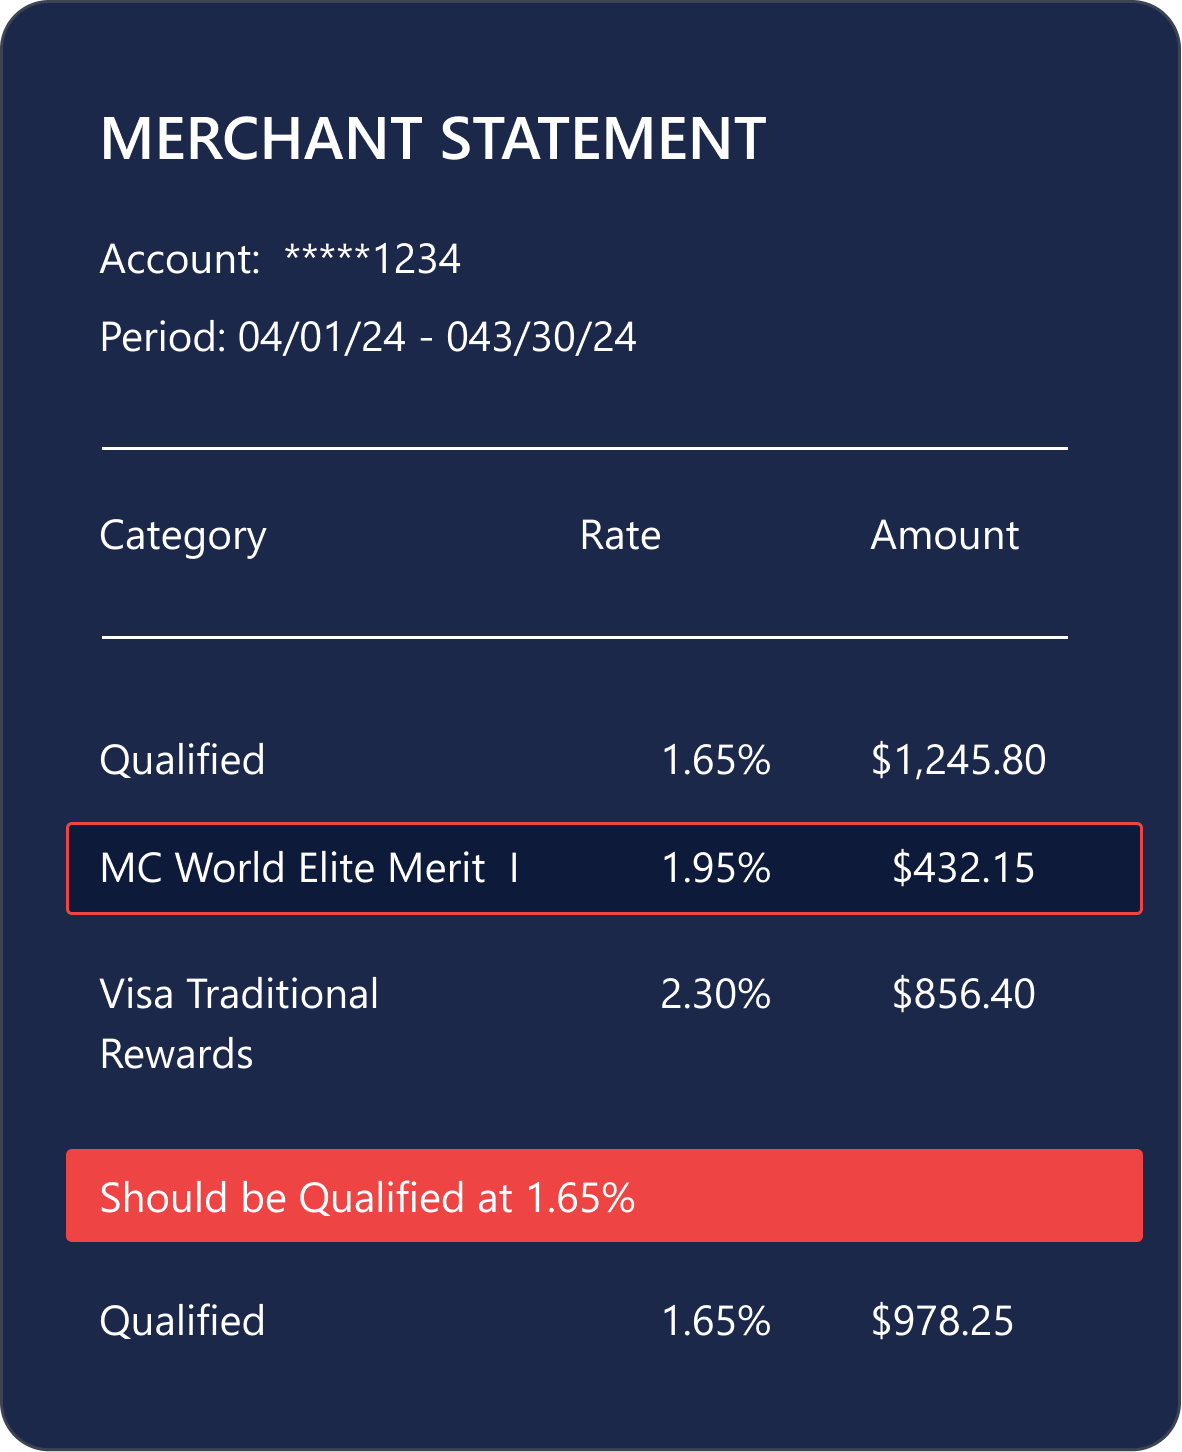This screenshot has height=1452, width=1182.
Task: Click the 1.65% rate beside $1,245.80
Action: click(x=716, y=760)
